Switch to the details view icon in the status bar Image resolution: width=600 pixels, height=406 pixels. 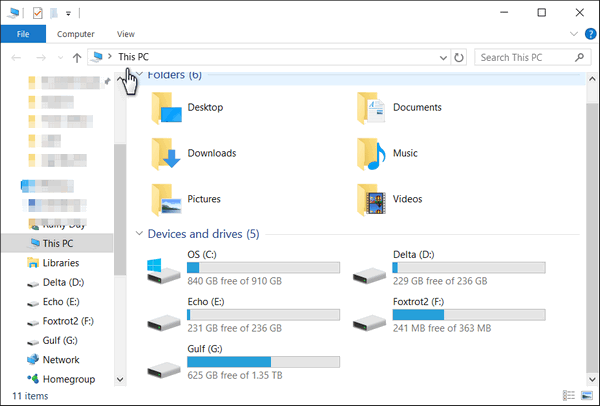tap(569, 395)
